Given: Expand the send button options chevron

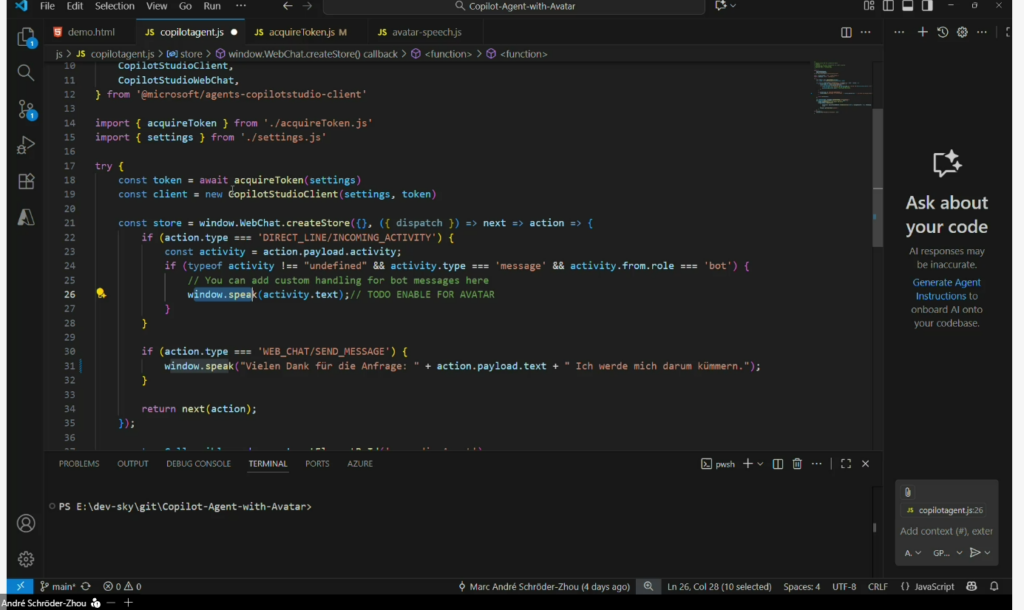Looking at the screenshot, I should (x=987, y=552).
